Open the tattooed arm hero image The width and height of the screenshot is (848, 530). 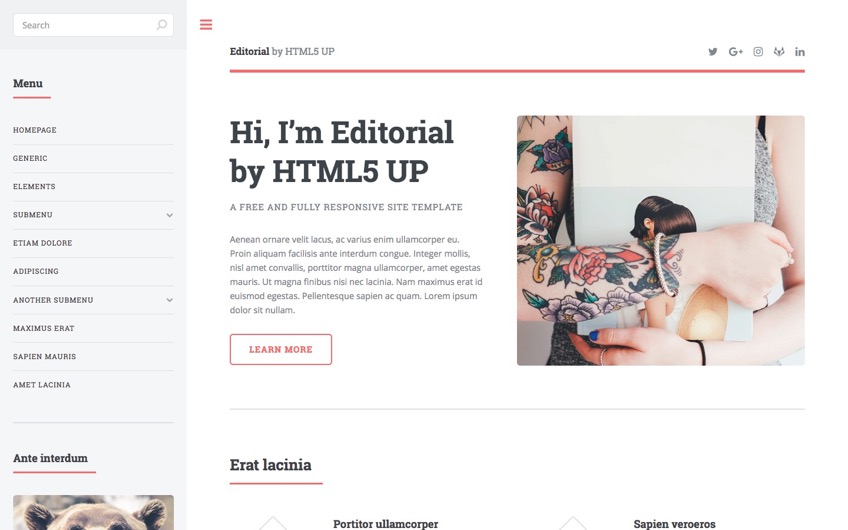click(660, 241)
